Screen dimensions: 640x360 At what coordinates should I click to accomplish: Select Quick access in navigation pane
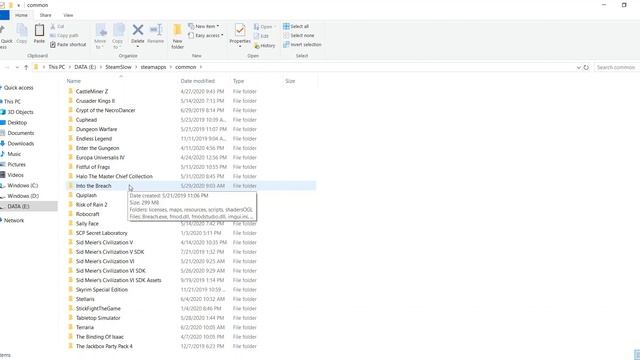18,88
